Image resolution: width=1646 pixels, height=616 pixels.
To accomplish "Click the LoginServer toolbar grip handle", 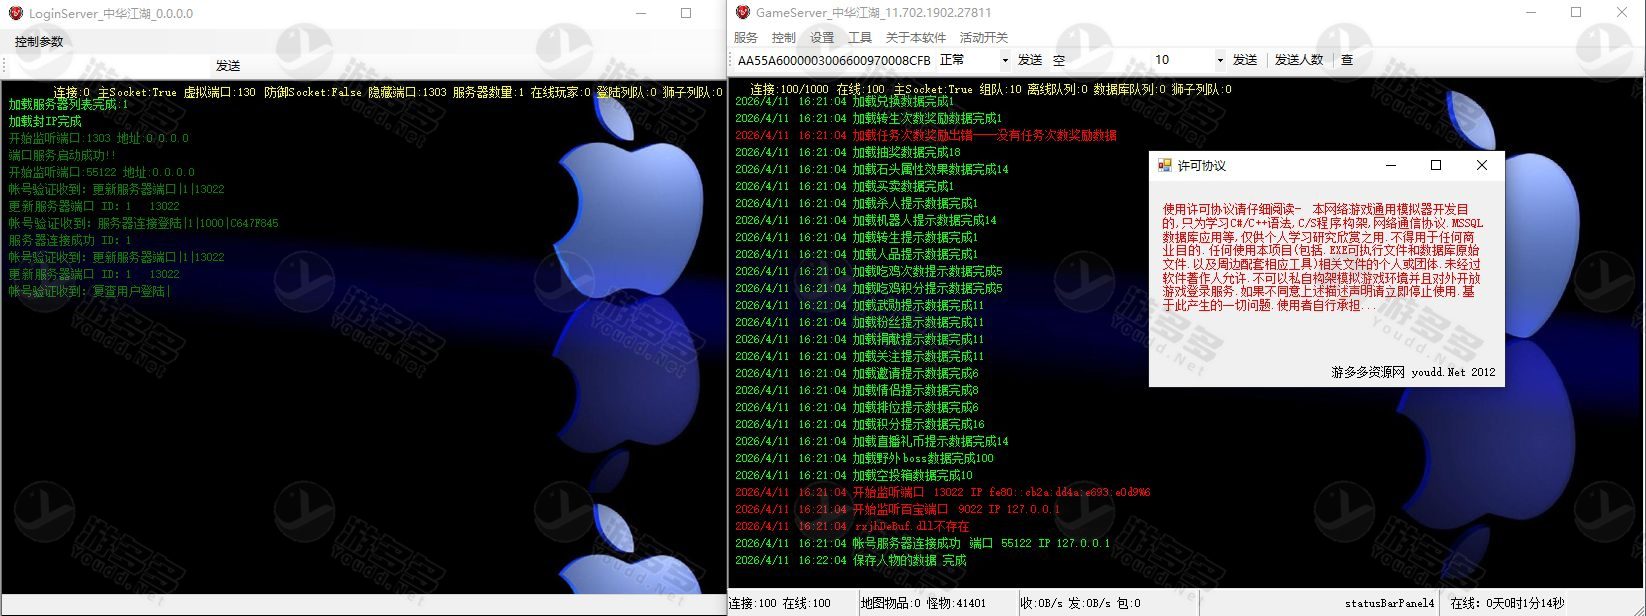I will [4, 66].
